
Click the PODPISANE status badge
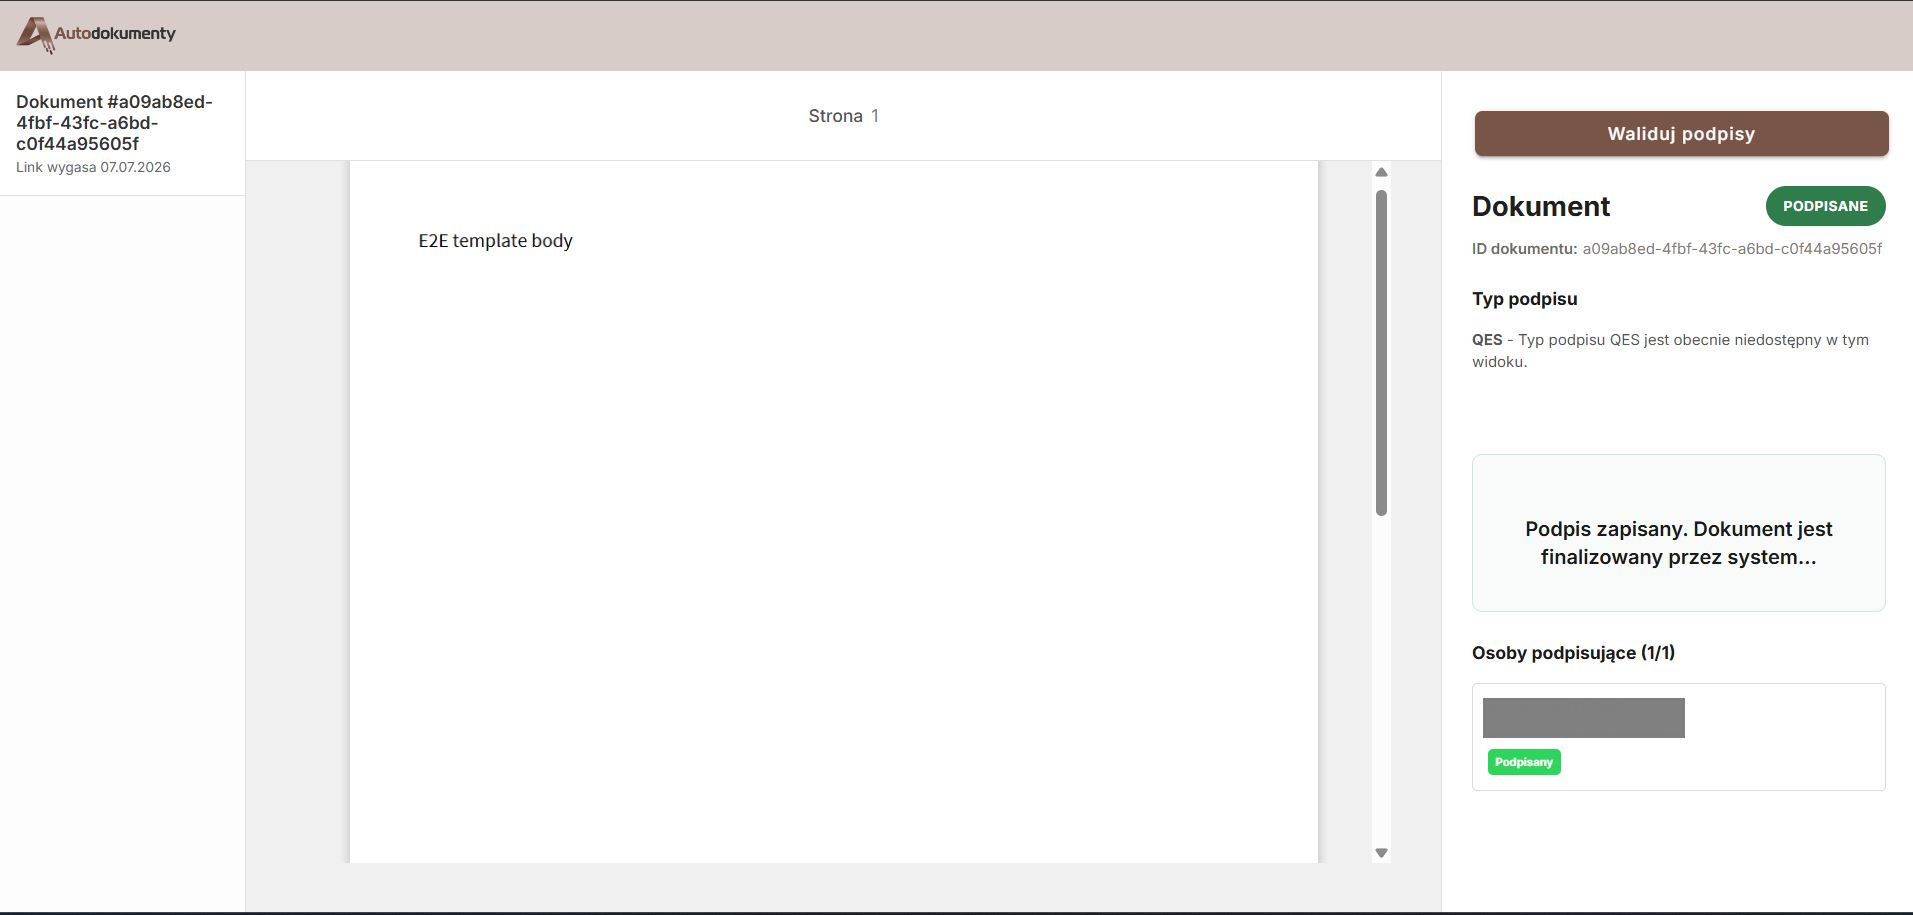[1825, 206]
